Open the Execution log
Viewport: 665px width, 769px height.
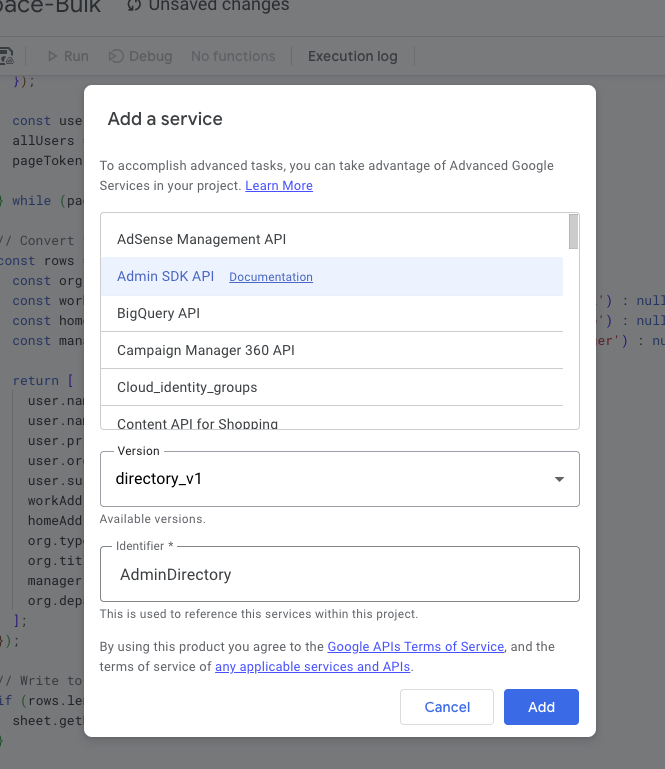coord(352,56)
